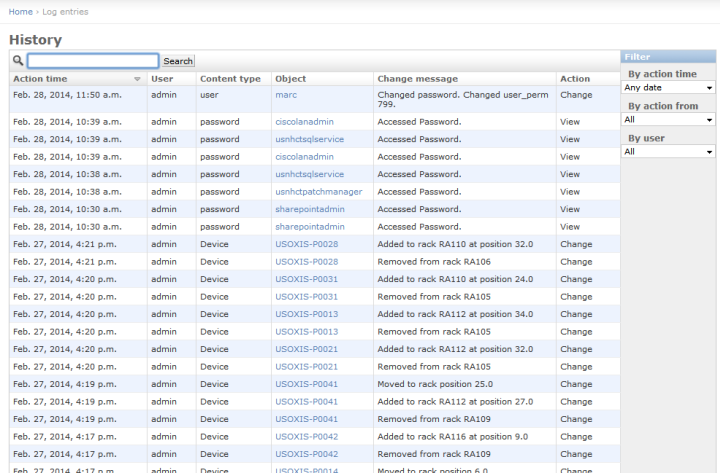This screenshot has width=720, height=473.
Task: Open USOXIS-P0042 link in Added to RA116 row
Action: (307, 437)
